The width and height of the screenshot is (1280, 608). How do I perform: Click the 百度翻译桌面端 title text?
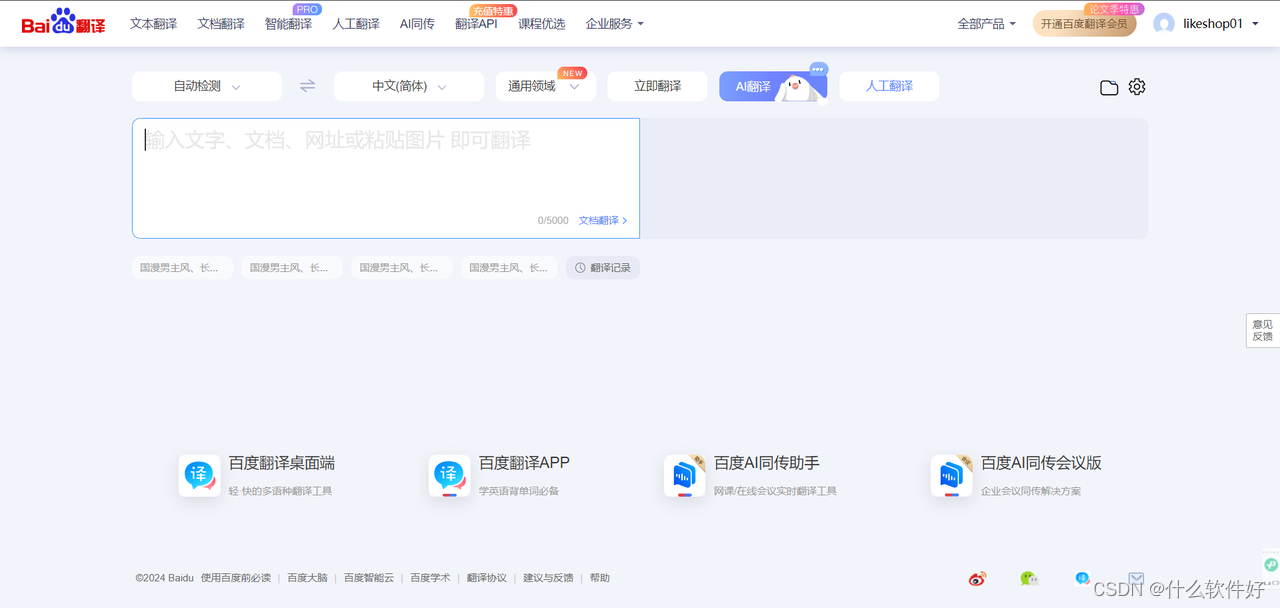point(282,463)
